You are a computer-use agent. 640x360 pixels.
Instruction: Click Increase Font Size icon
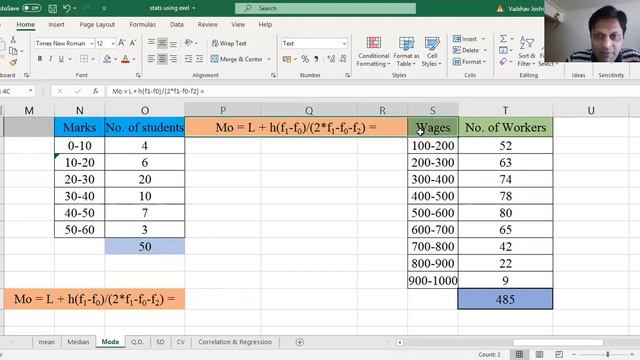122,43
